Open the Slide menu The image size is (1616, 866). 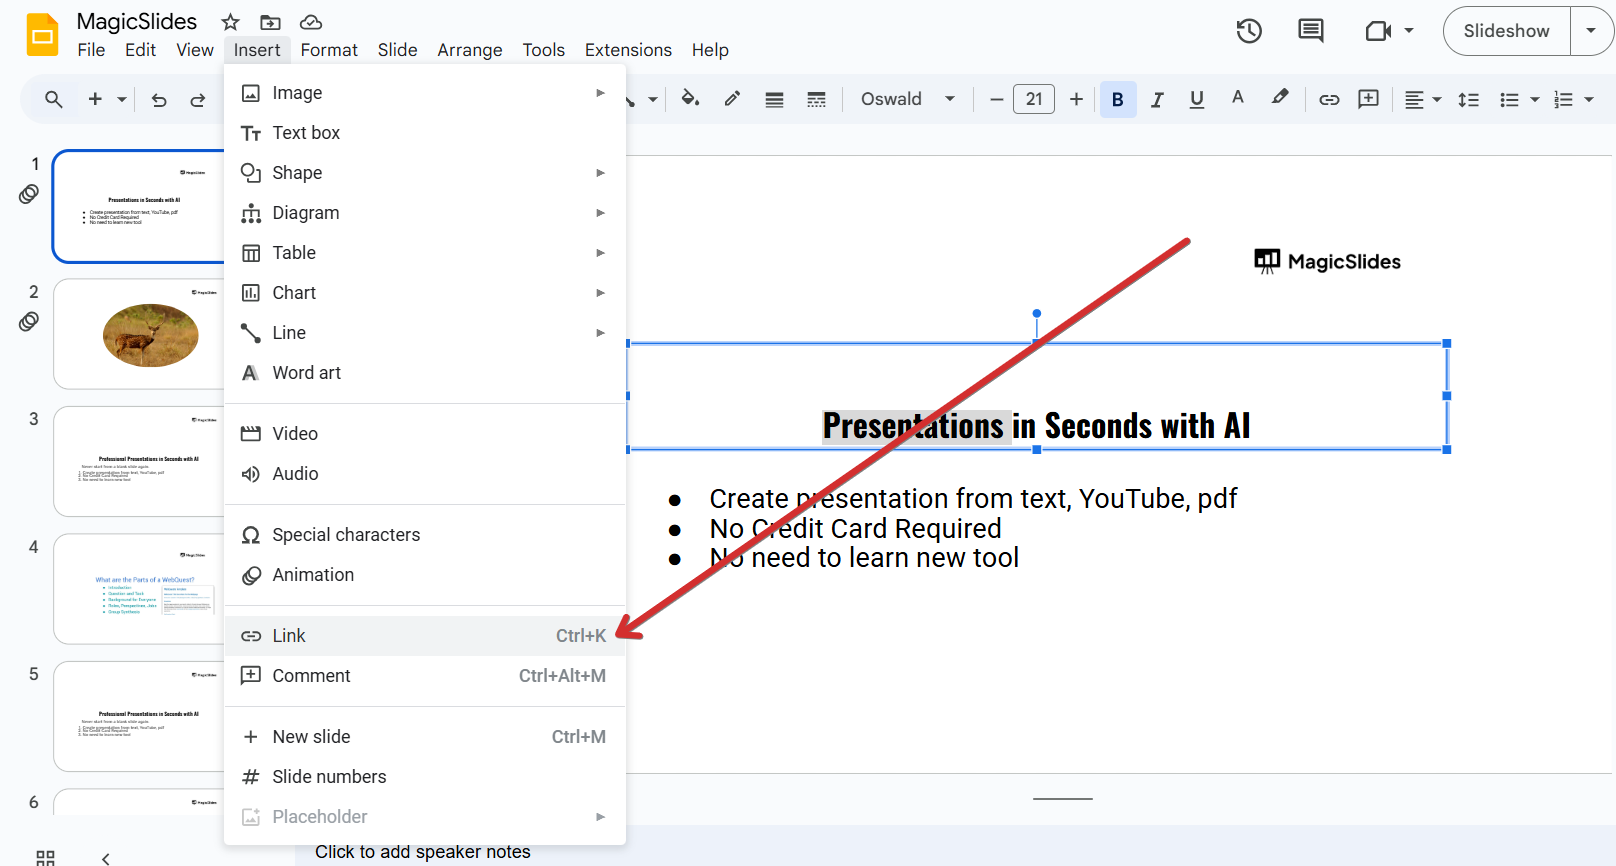[397, 50]
